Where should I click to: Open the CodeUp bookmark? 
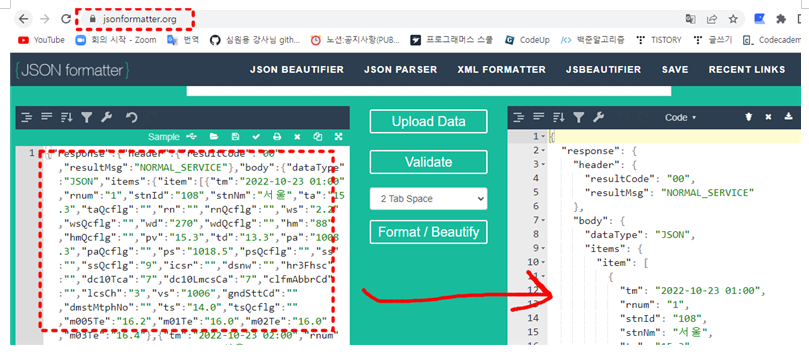tap(527, 40)
